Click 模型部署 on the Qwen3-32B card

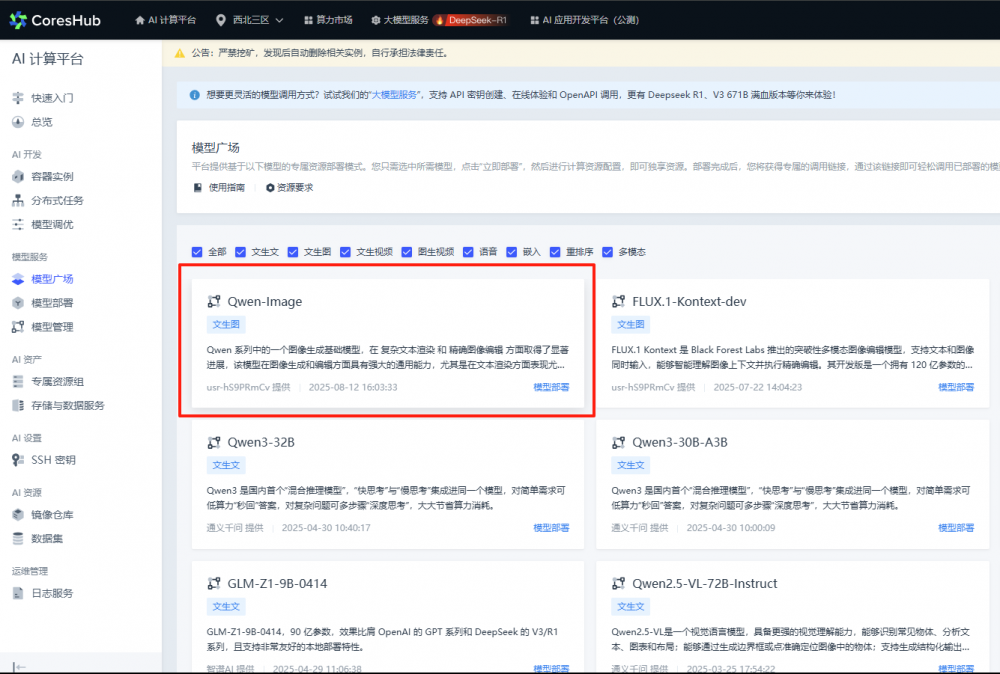(551, 528)
